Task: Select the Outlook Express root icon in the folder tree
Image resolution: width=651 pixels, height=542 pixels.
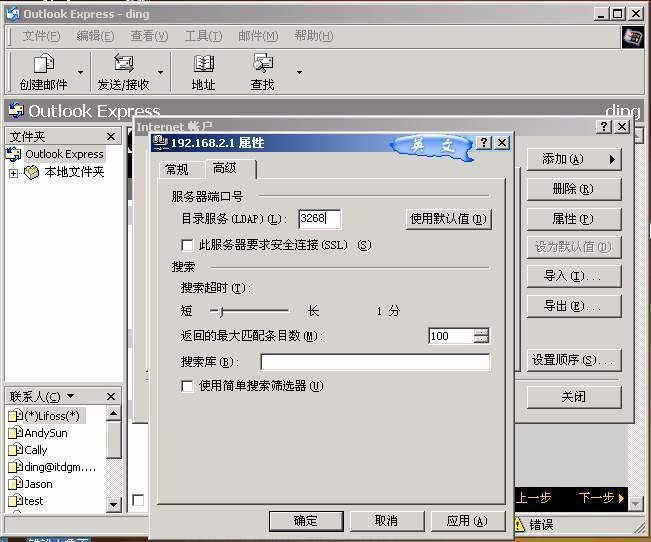Action: 13,154
